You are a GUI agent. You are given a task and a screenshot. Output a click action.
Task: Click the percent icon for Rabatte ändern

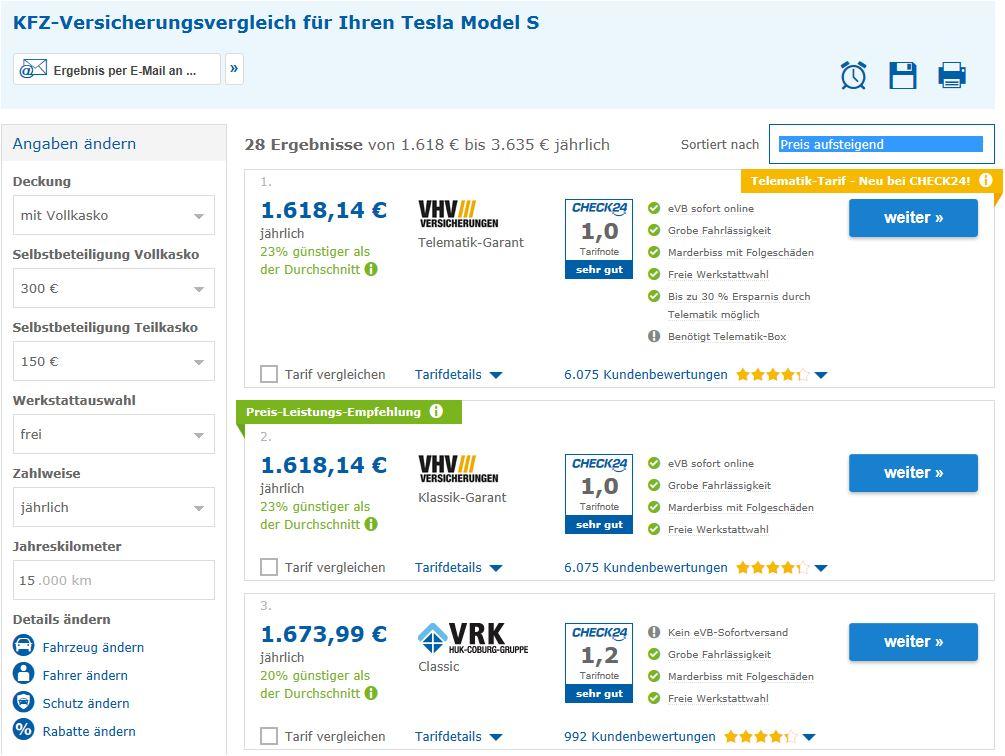(x=24, y=729)
